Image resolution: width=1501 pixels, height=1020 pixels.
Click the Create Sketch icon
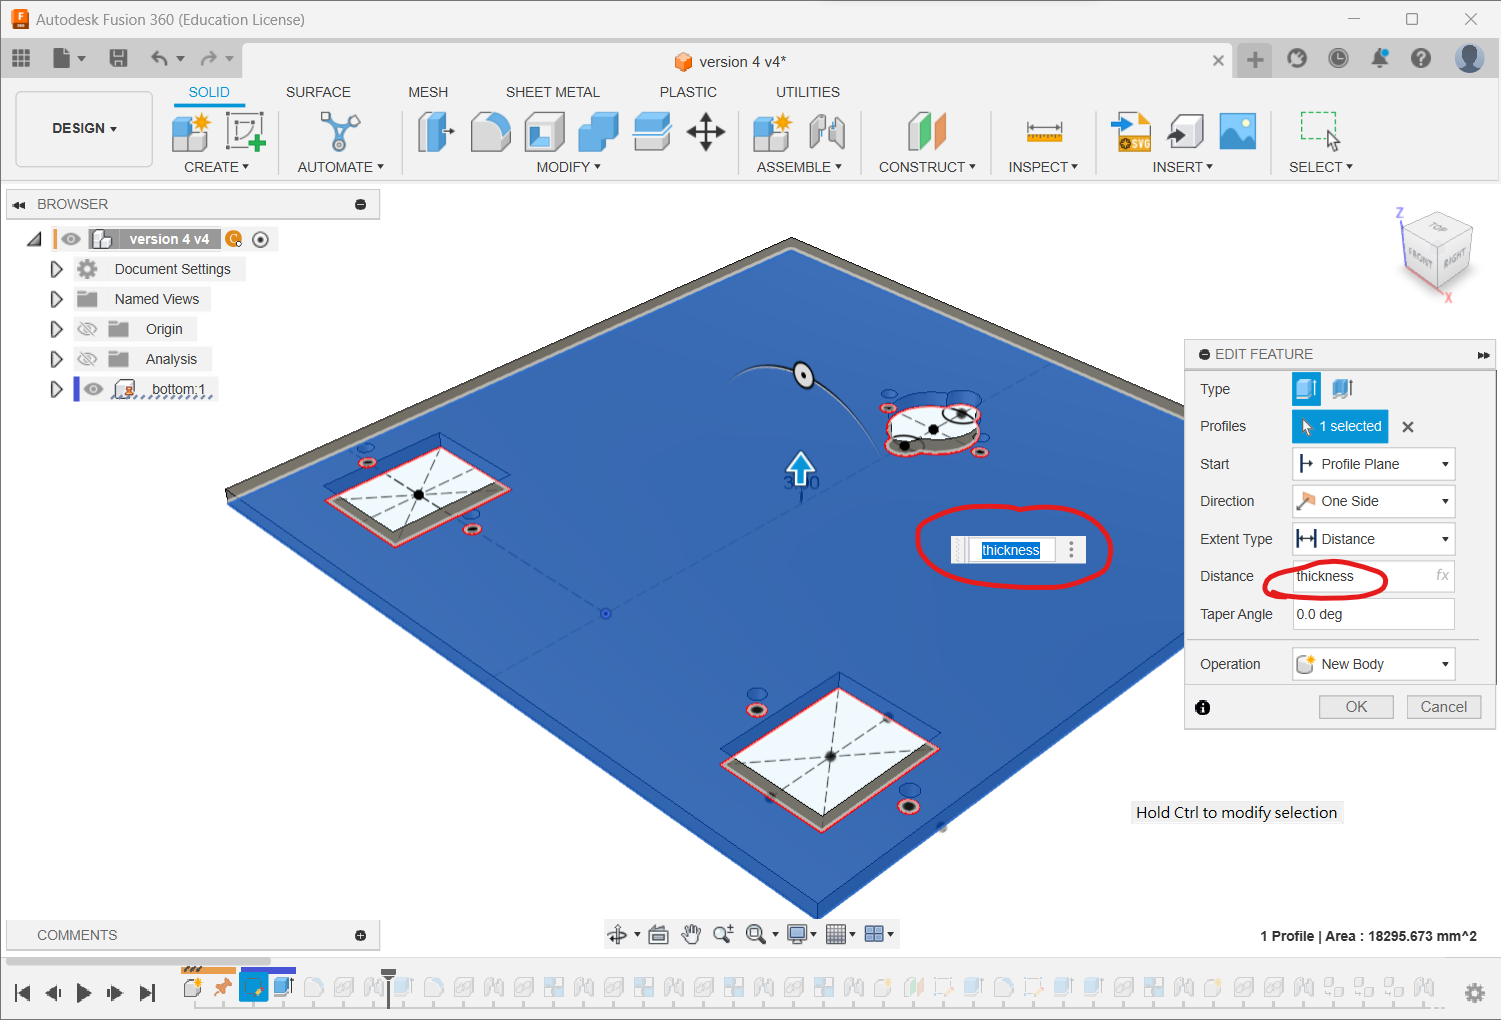[x=245, y=132]
